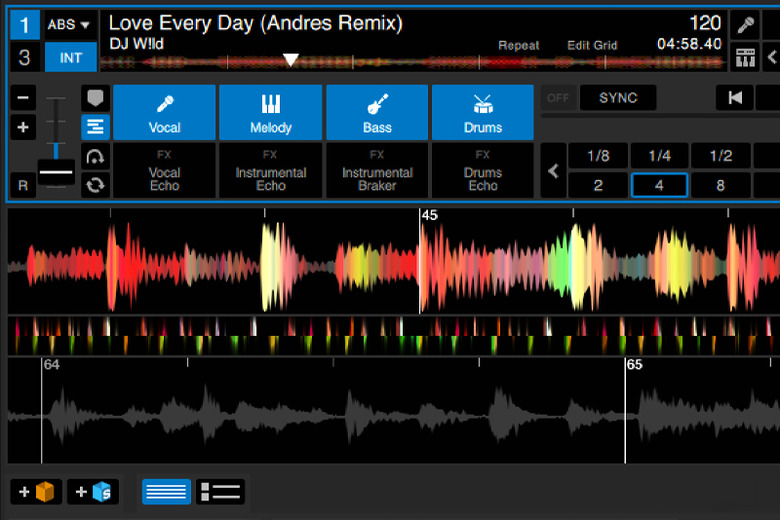The height and width of the screenshot is (520, 780).
Task: Select the 1/8 beat loop size
Action: coord(598,156)
